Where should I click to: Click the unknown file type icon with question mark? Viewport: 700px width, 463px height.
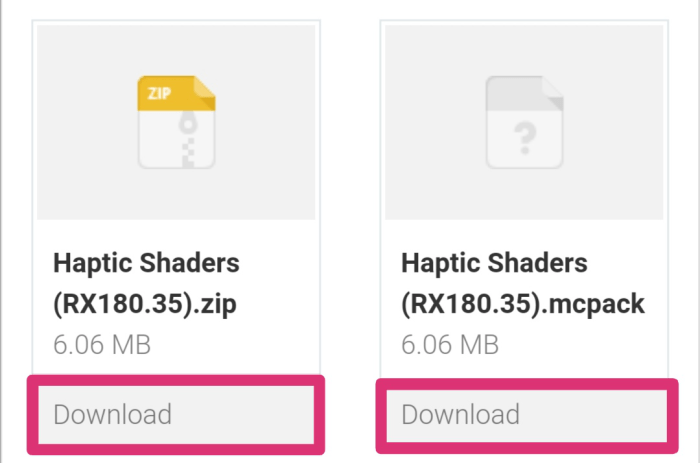tap(525, 122)
